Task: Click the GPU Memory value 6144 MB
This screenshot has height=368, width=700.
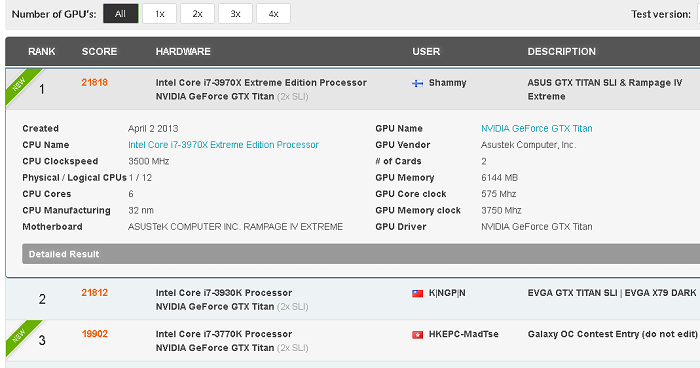Action: pyautogui.click(x=500, y=178)
